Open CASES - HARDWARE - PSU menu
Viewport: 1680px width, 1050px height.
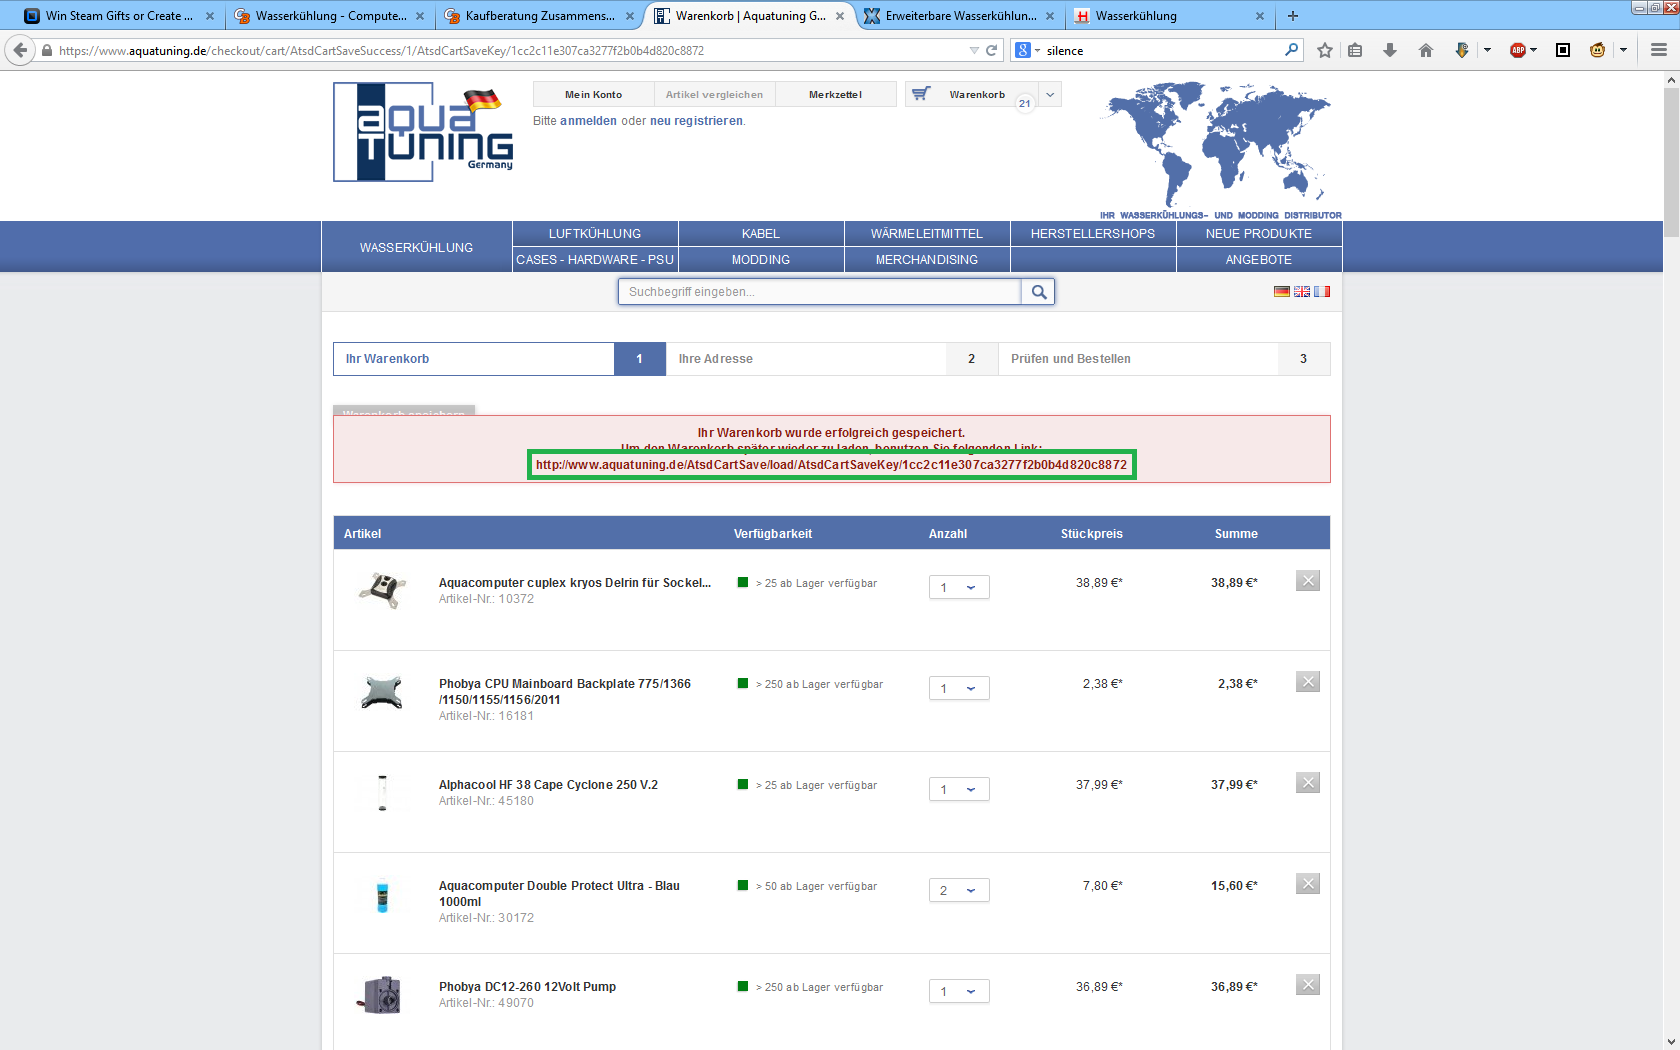click(595, 260)
